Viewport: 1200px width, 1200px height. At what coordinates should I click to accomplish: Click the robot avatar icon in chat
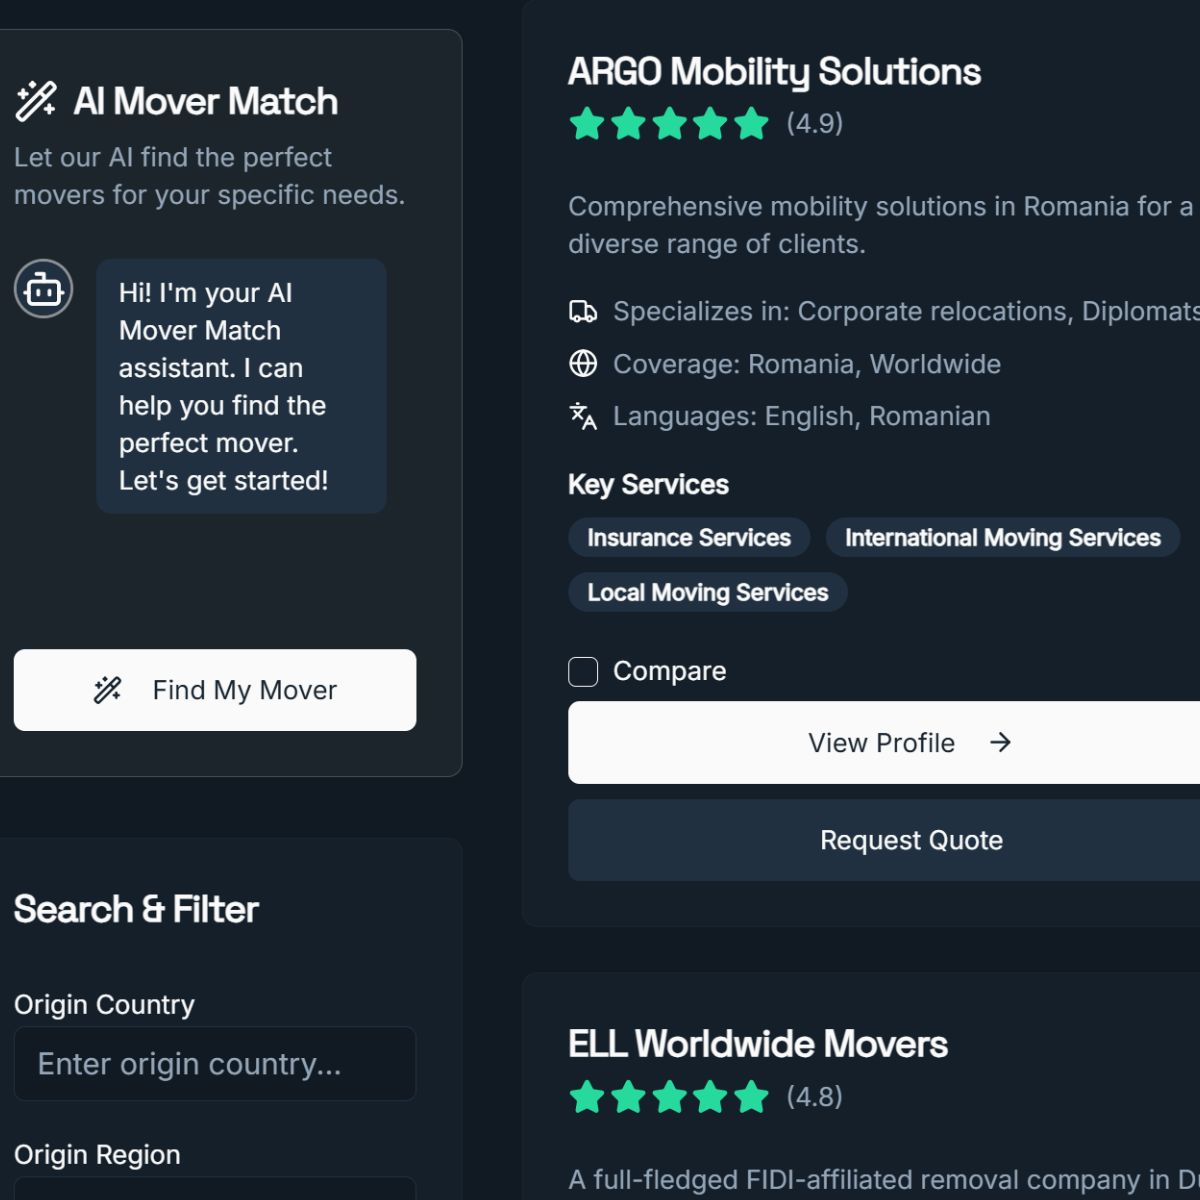pos(43,289)
